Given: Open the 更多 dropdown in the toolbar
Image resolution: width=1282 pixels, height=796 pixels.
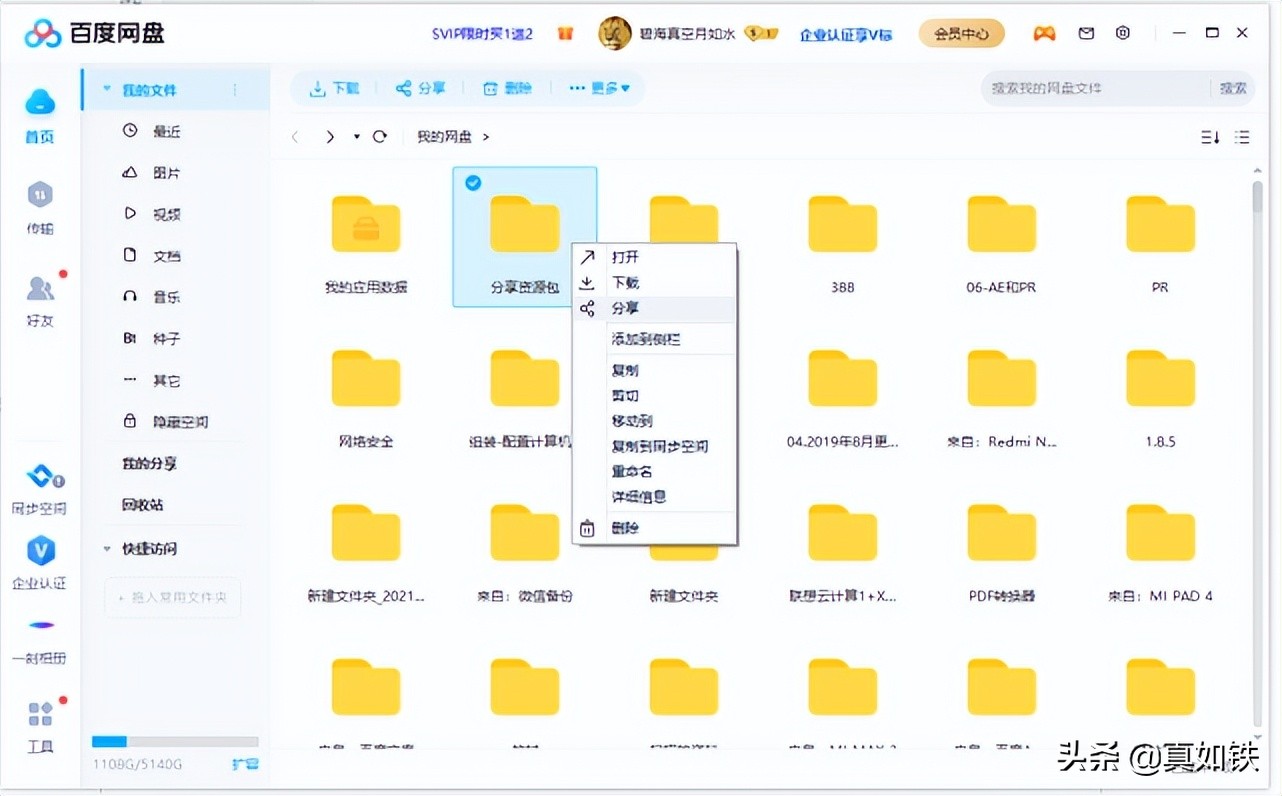Looking at the screenshot, I should (x=598, y=88).
